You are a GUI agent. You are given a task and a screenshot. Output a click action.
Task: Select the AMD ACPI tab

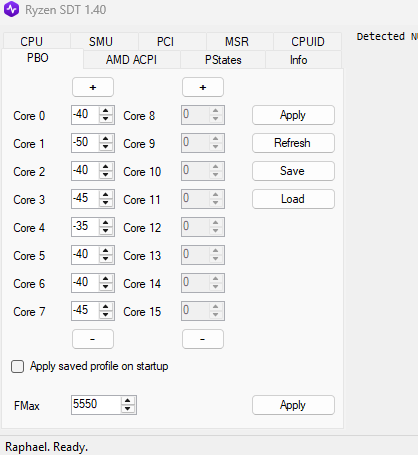[x=131, y=60]
